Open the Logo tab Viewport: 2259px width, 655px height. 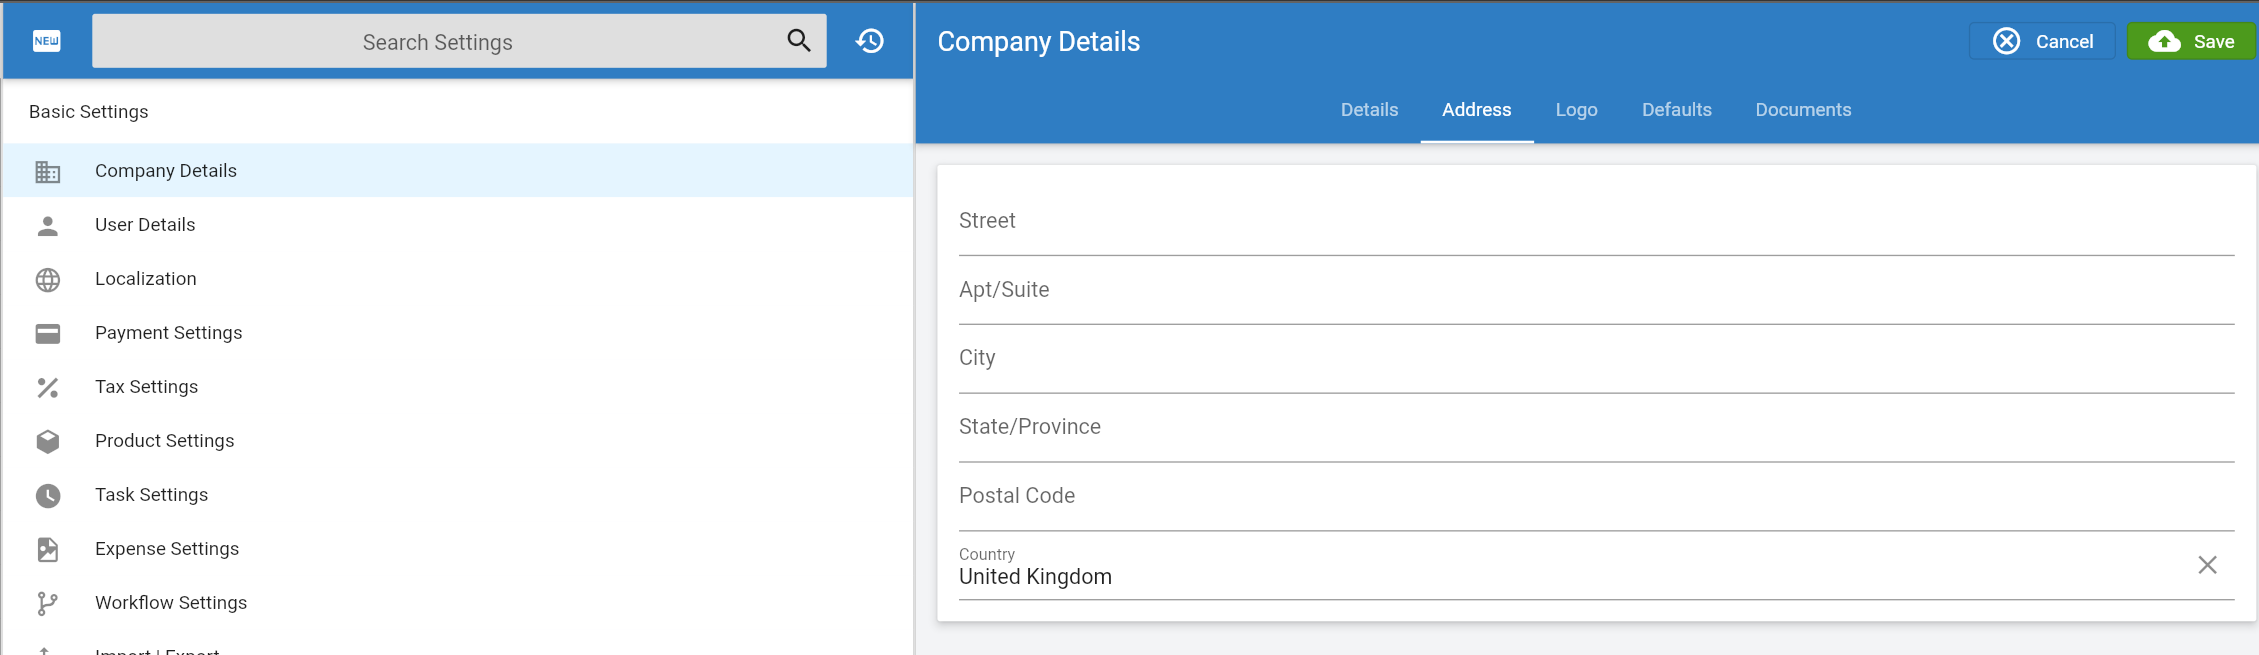tap(1576, 110)
